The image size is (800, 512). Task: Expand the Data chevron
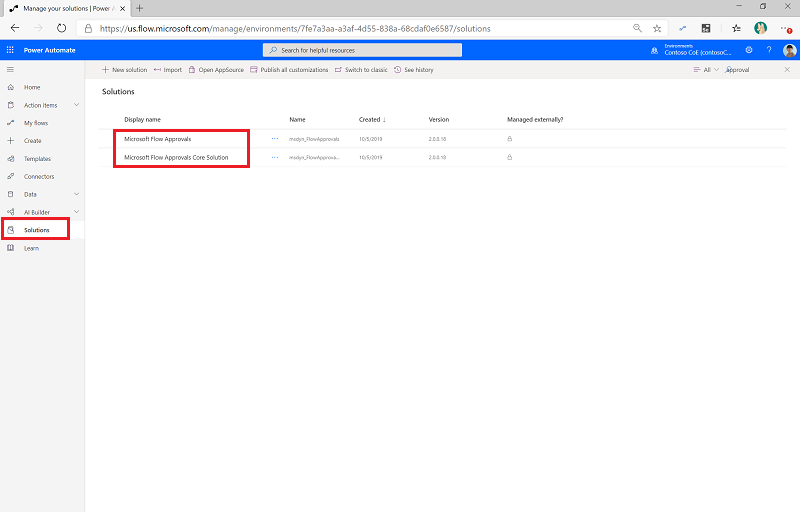pos(77,194)
